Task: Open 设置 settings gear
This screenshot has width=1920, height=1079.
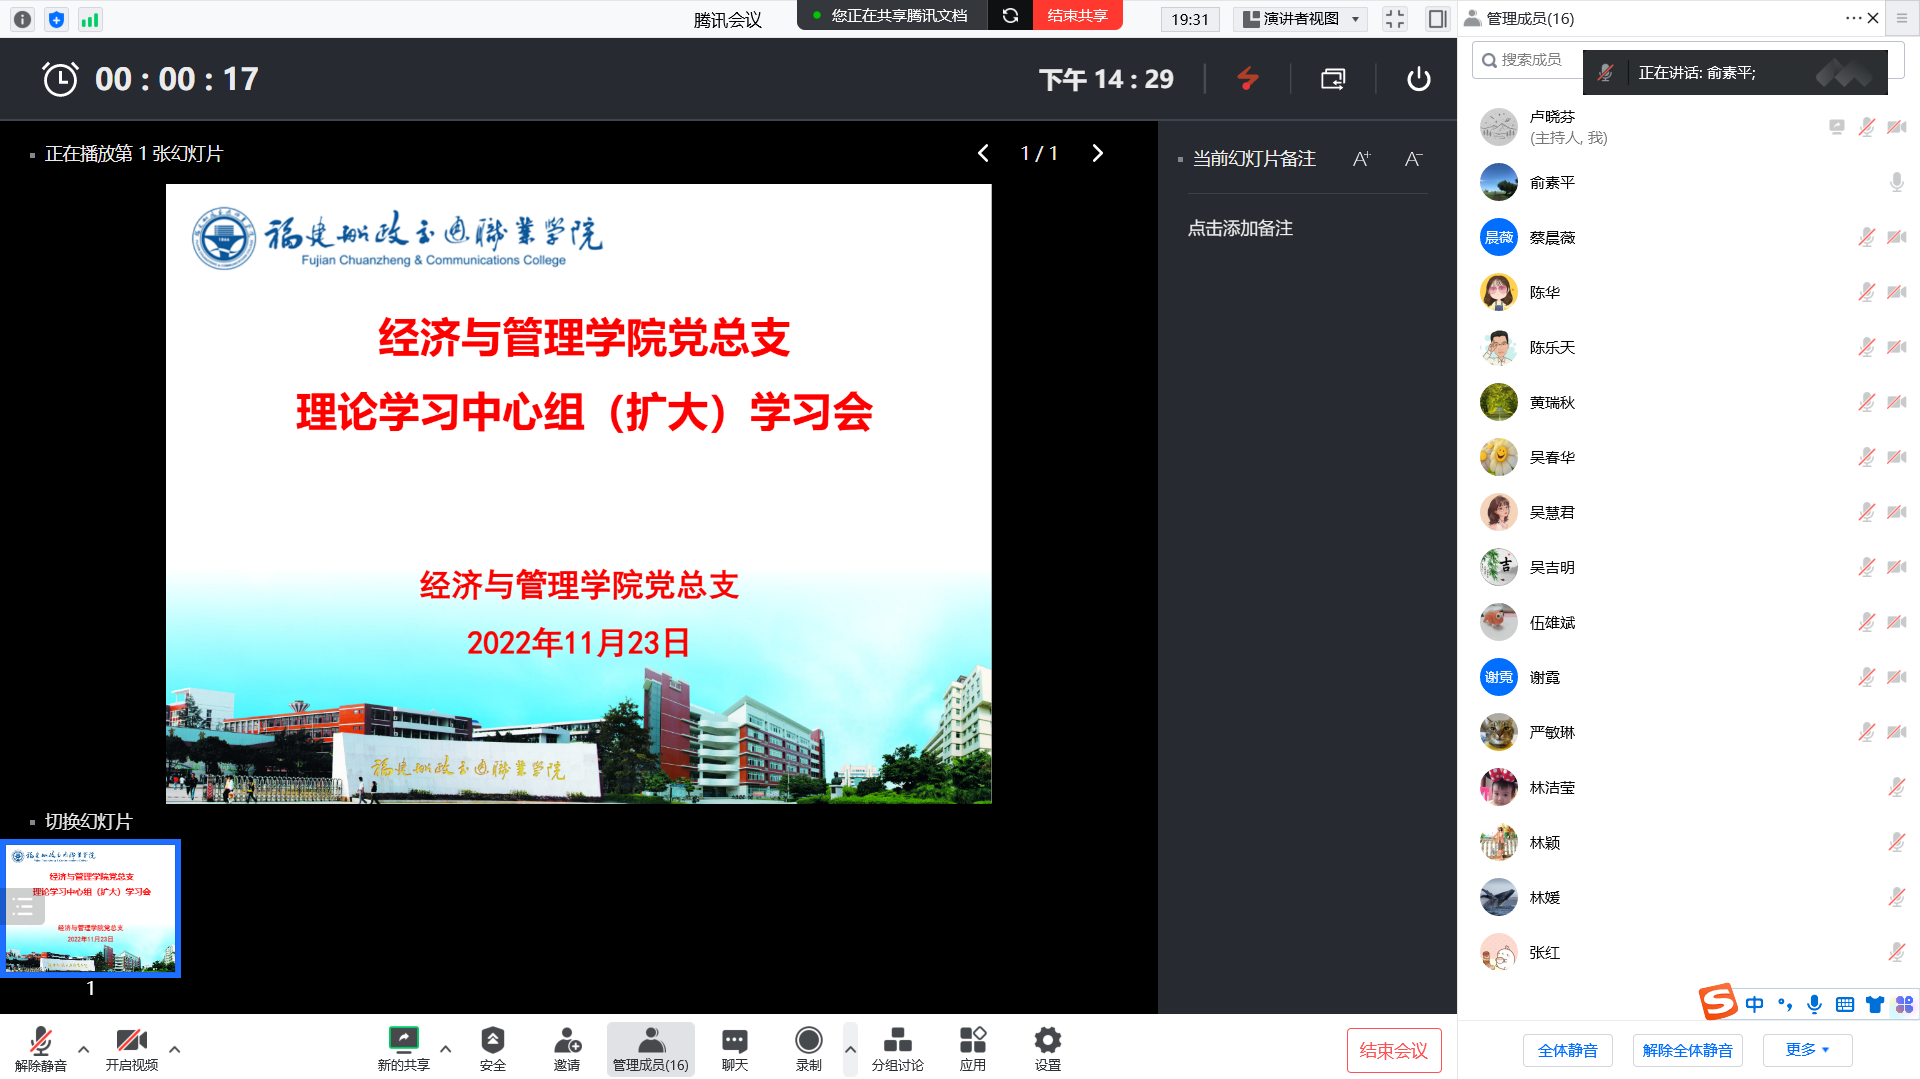Action: tap(1047, 1047)
